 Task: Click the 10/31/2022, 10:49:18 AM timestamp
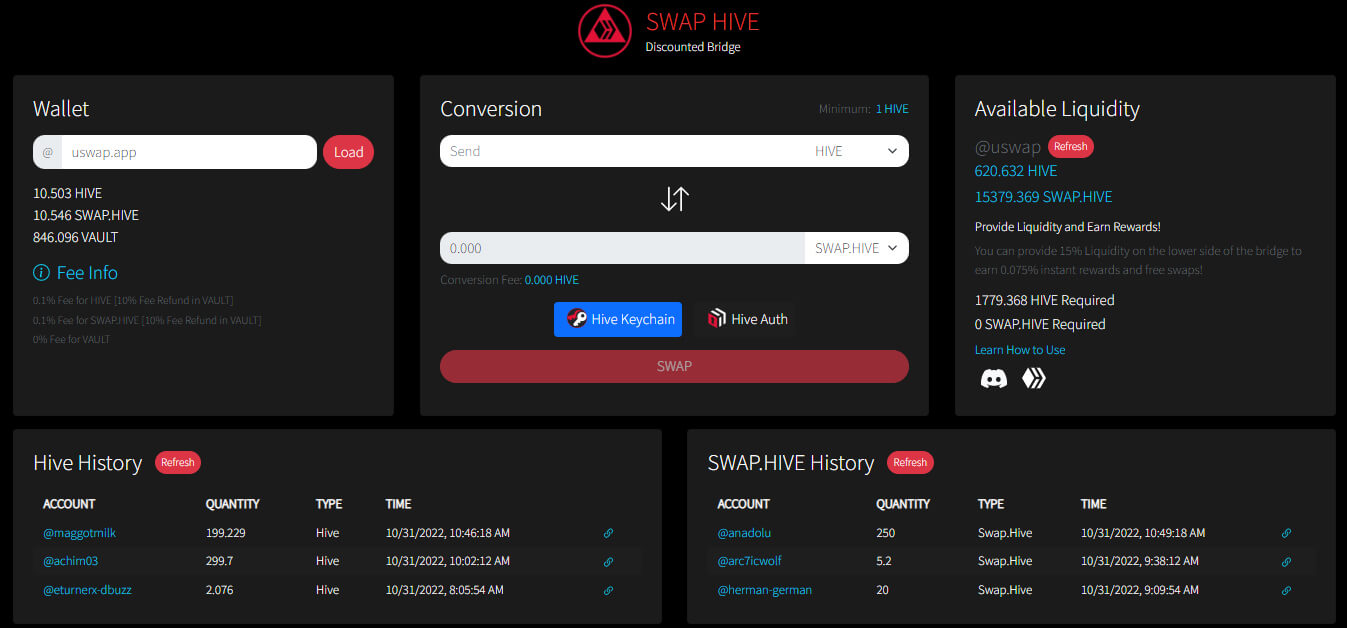point(1143,533)
